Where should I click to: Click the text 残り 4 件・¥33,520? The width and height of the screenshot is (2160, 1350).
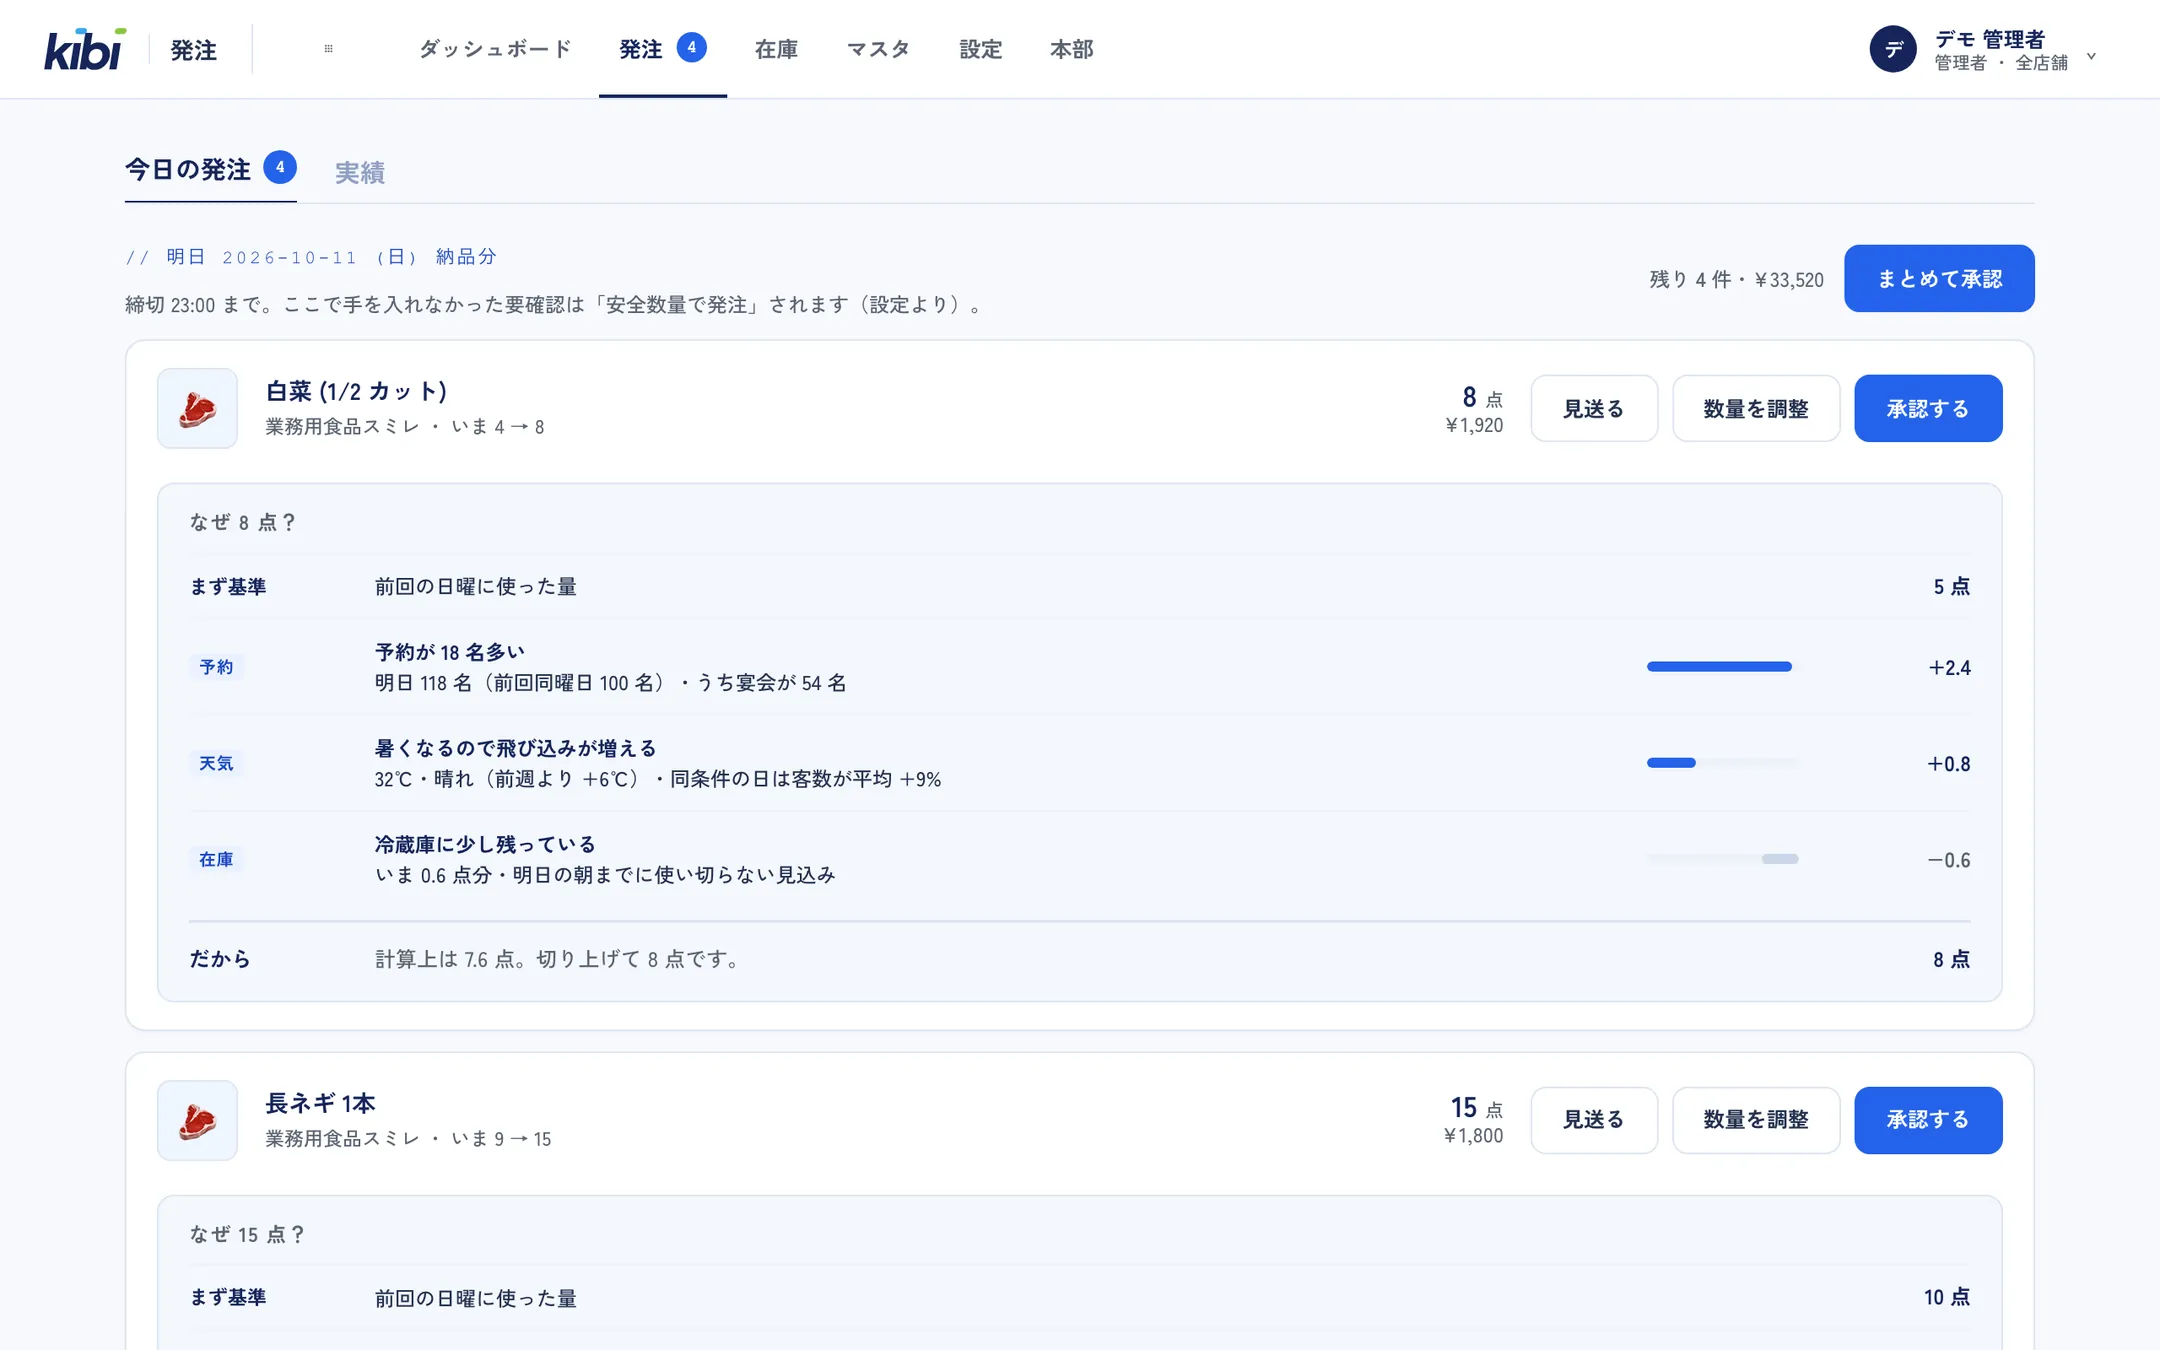[x=1736, y=280]
